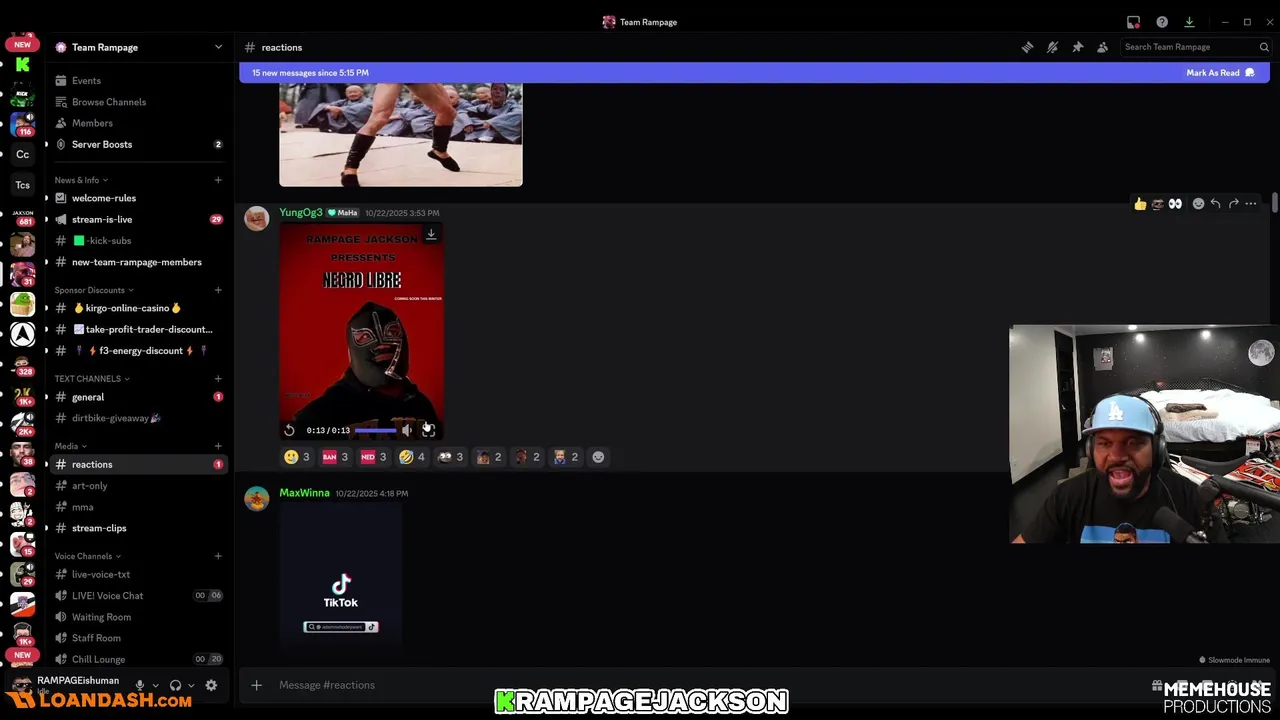Open the TikTok embed thumbnail

tap(341, 575)
